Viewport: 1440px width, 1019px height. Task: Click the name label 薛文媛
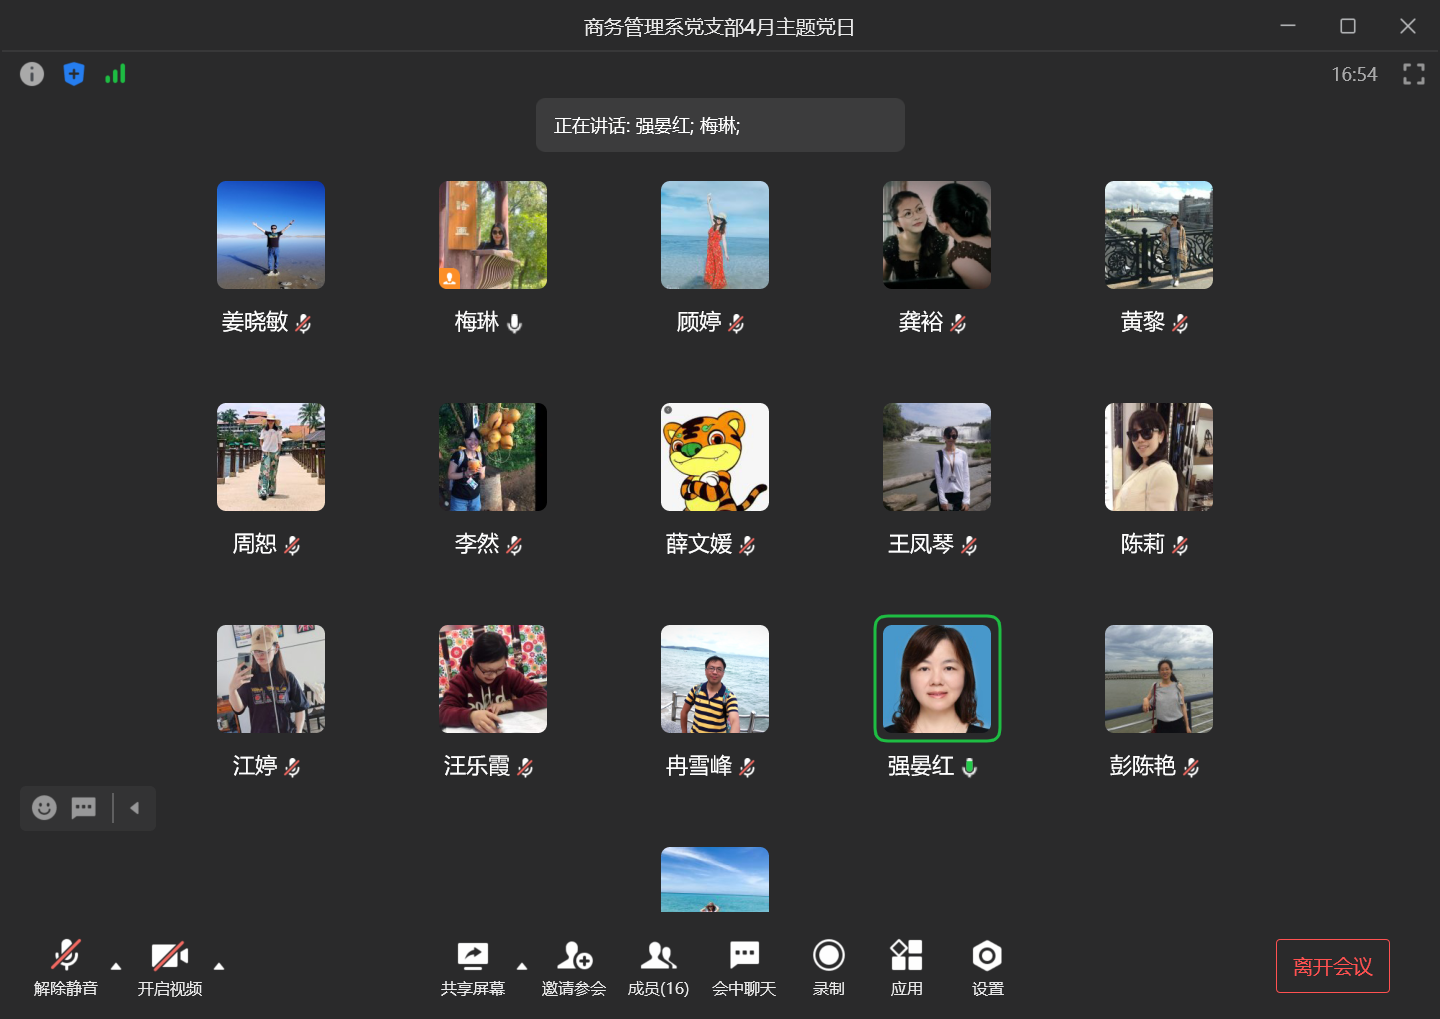point(699,544)
